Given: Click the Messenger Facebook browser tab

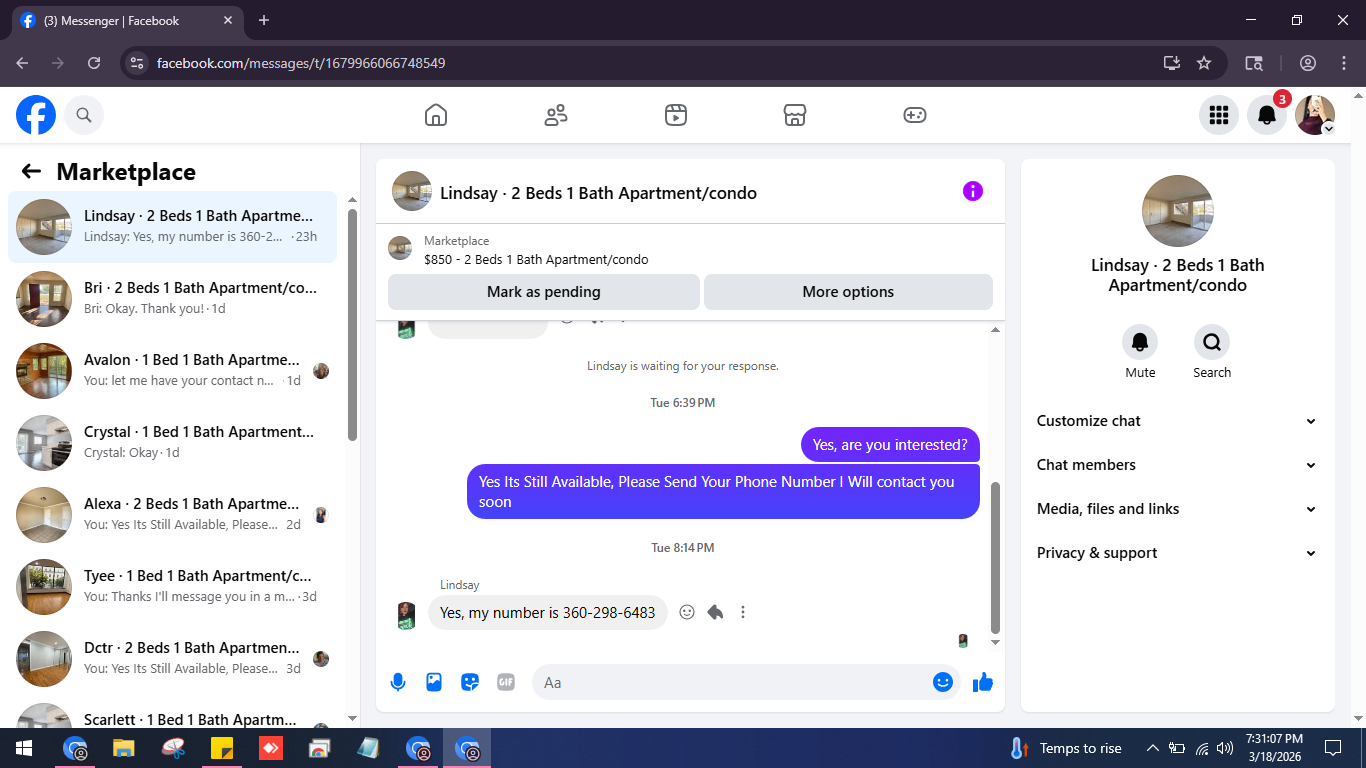Looking at the screenshot, I should (127, 20).
